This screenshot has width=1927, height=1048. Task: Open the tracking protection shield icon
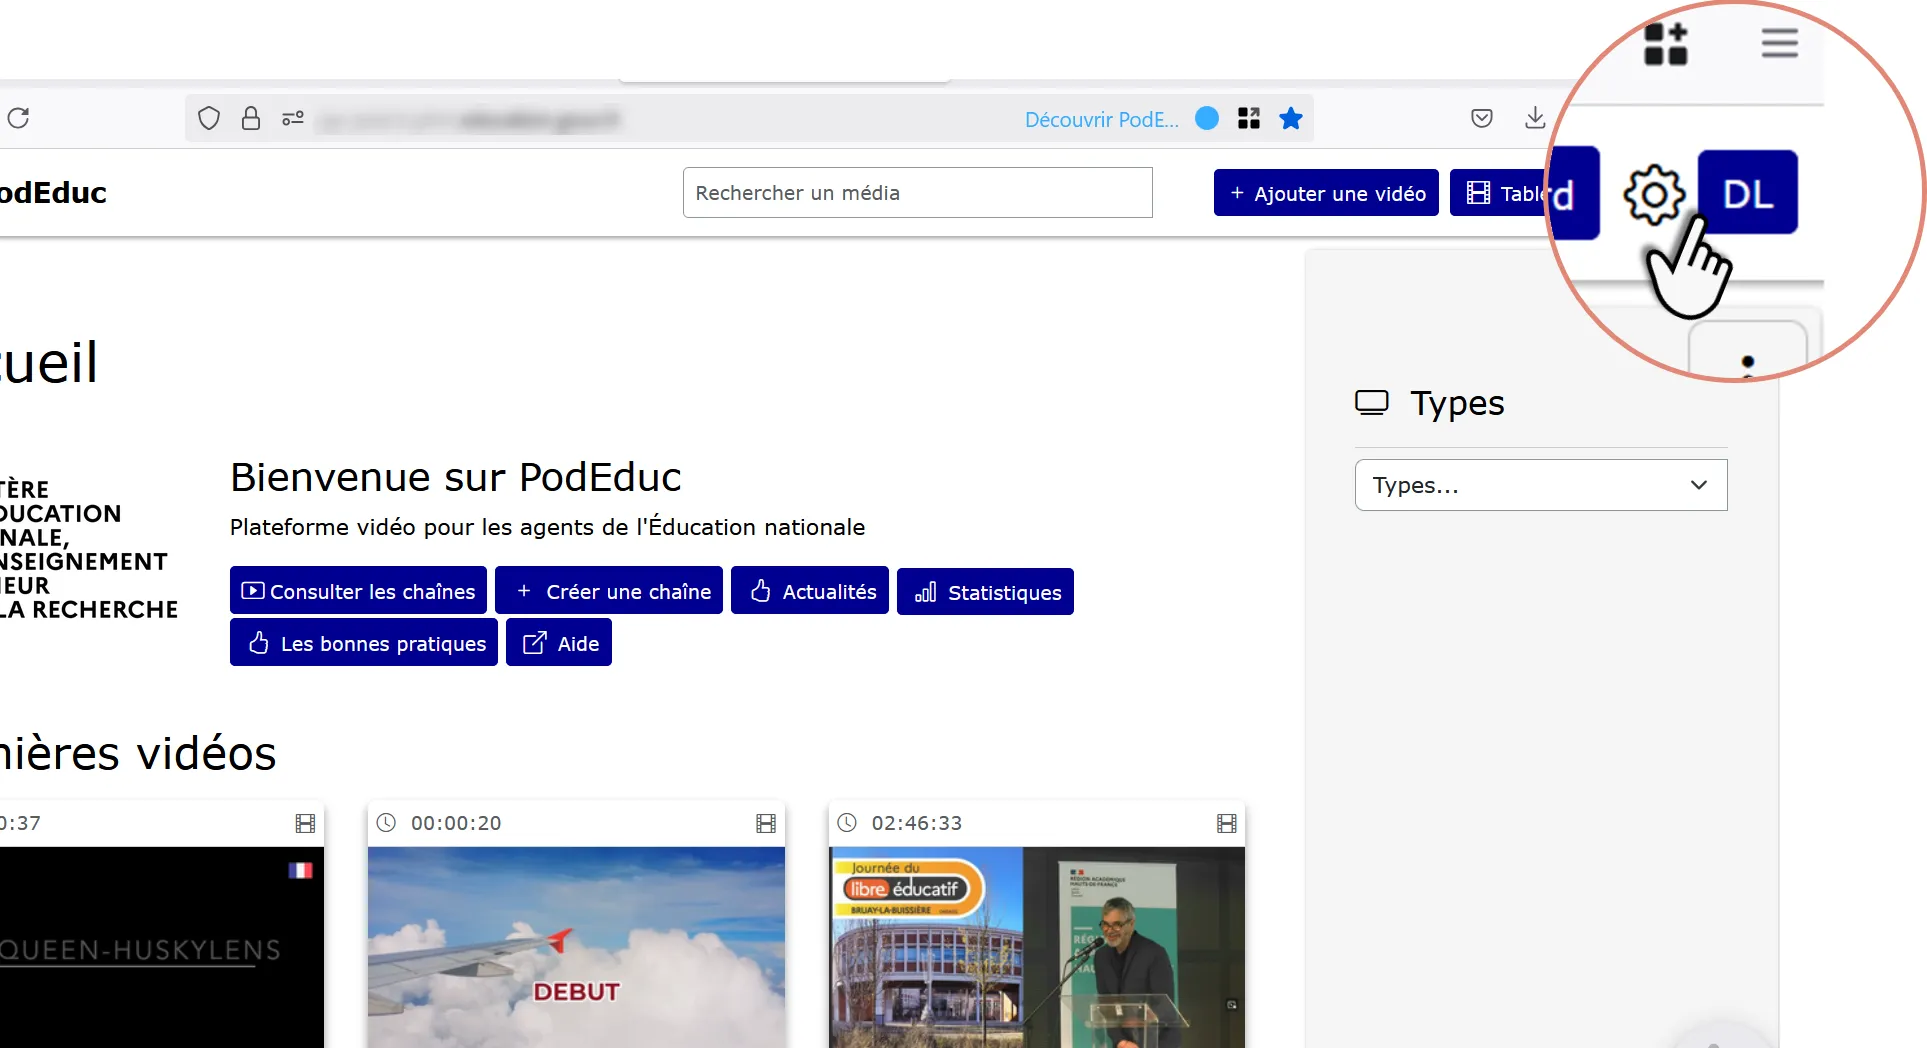coord(209,119)
